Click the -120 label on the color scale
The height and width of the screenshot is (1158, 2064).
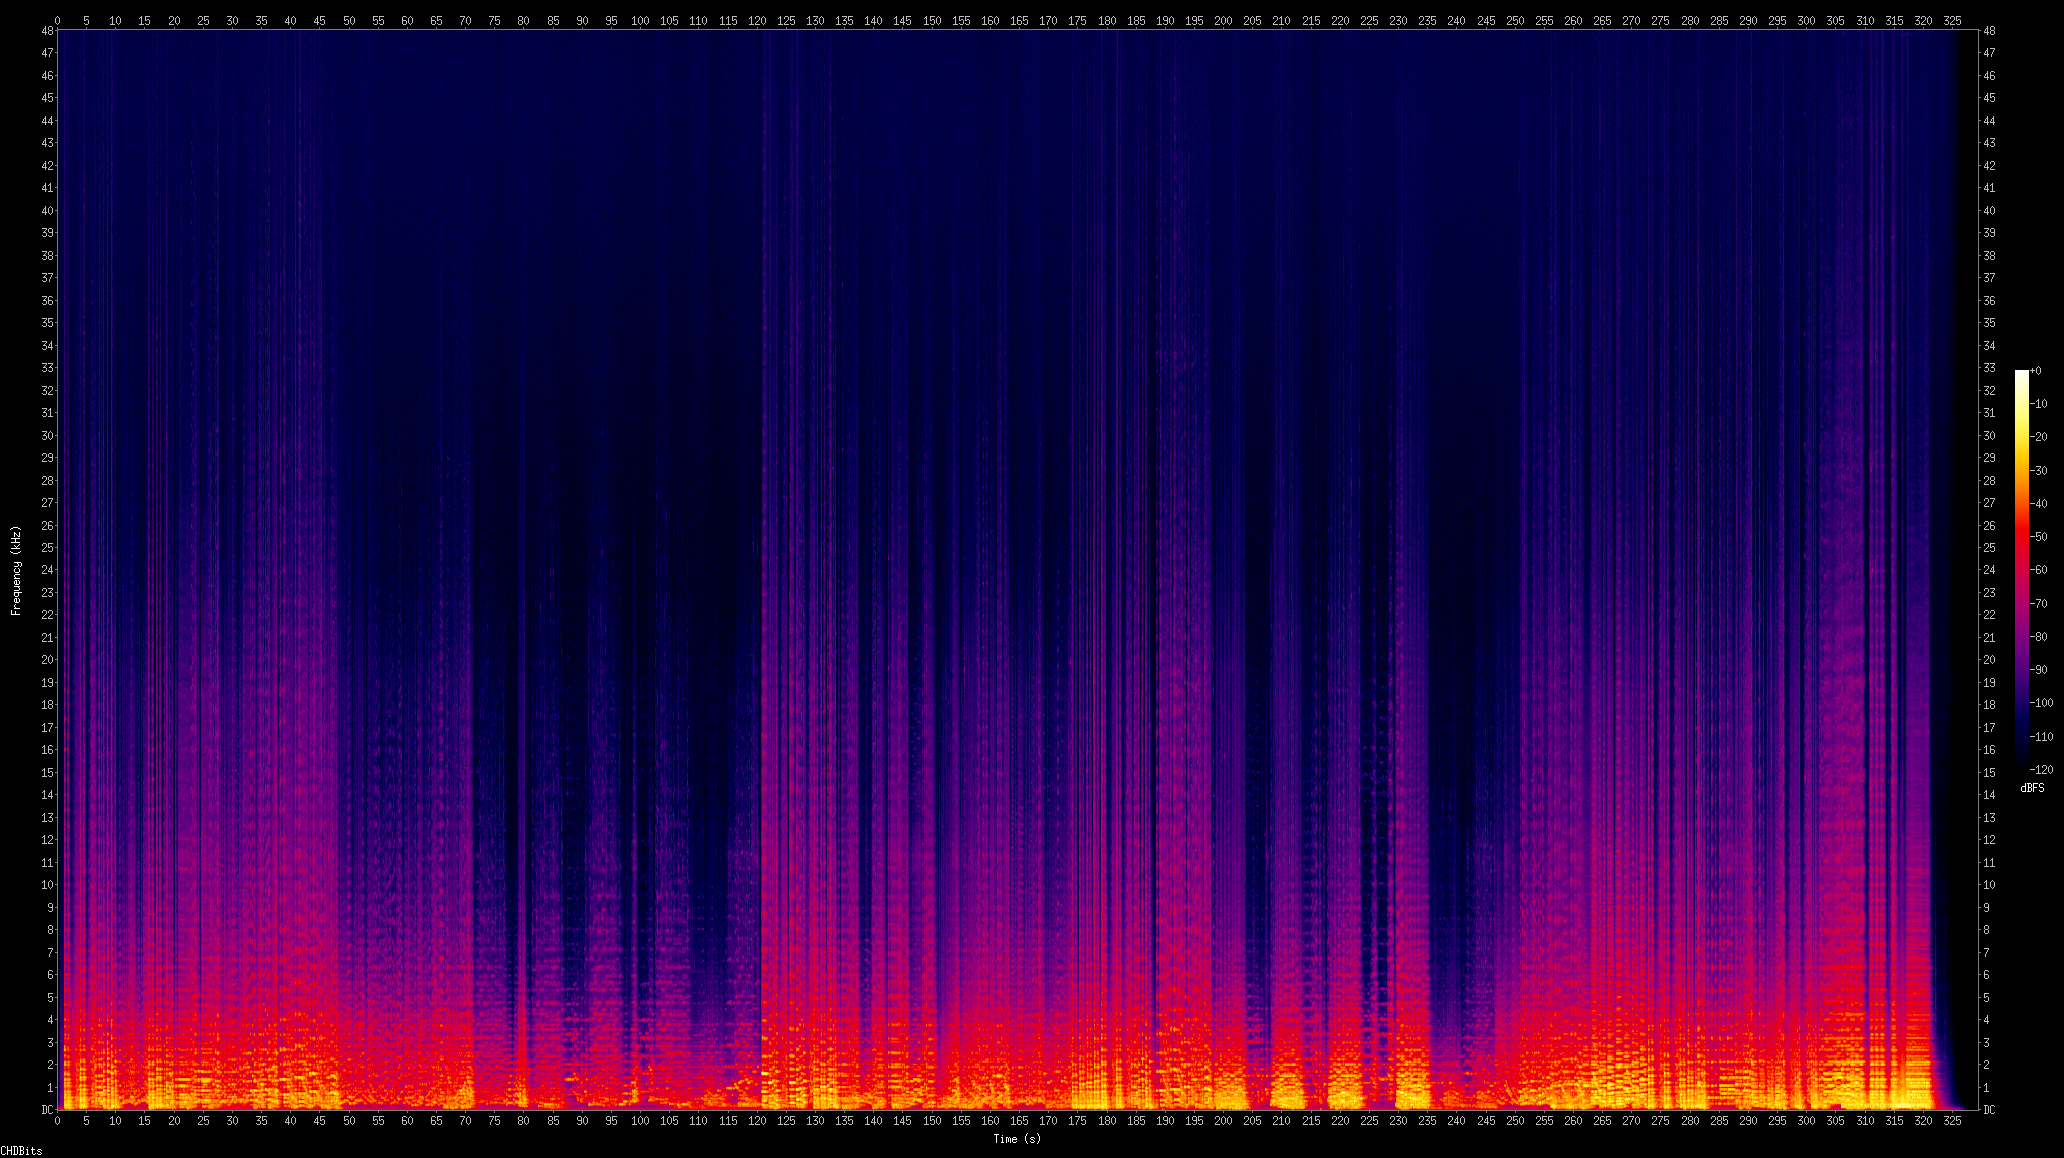coord(2042,769)
